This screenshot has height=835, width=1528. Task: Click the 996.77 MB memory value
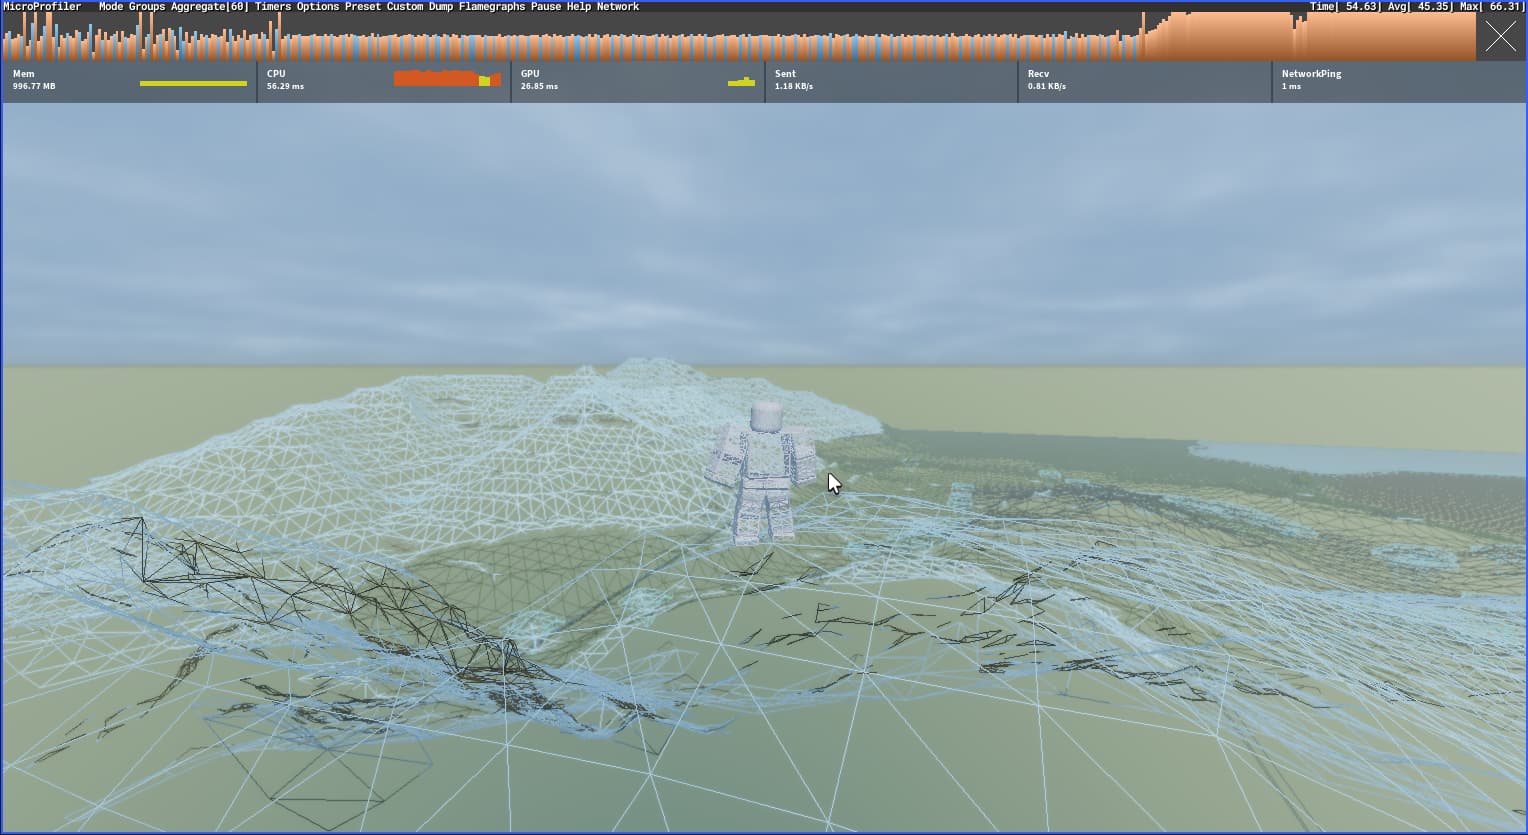pyautogui.click(x=34, y=87)
